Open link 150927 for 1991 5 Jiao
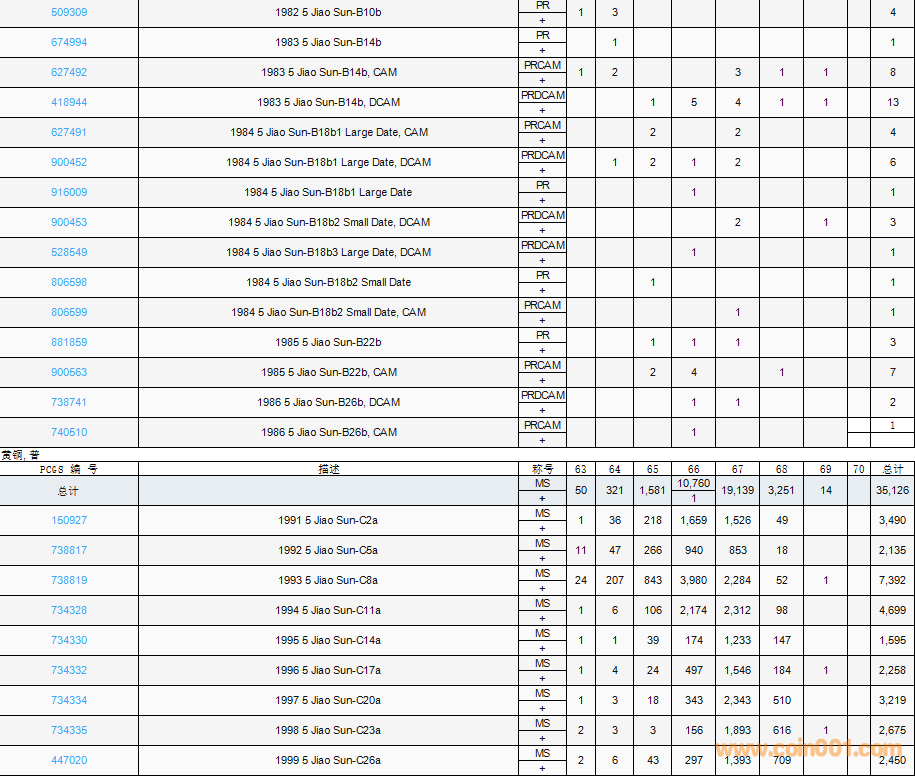The width and height of the screenshot is (915, 776). point(69,520)
